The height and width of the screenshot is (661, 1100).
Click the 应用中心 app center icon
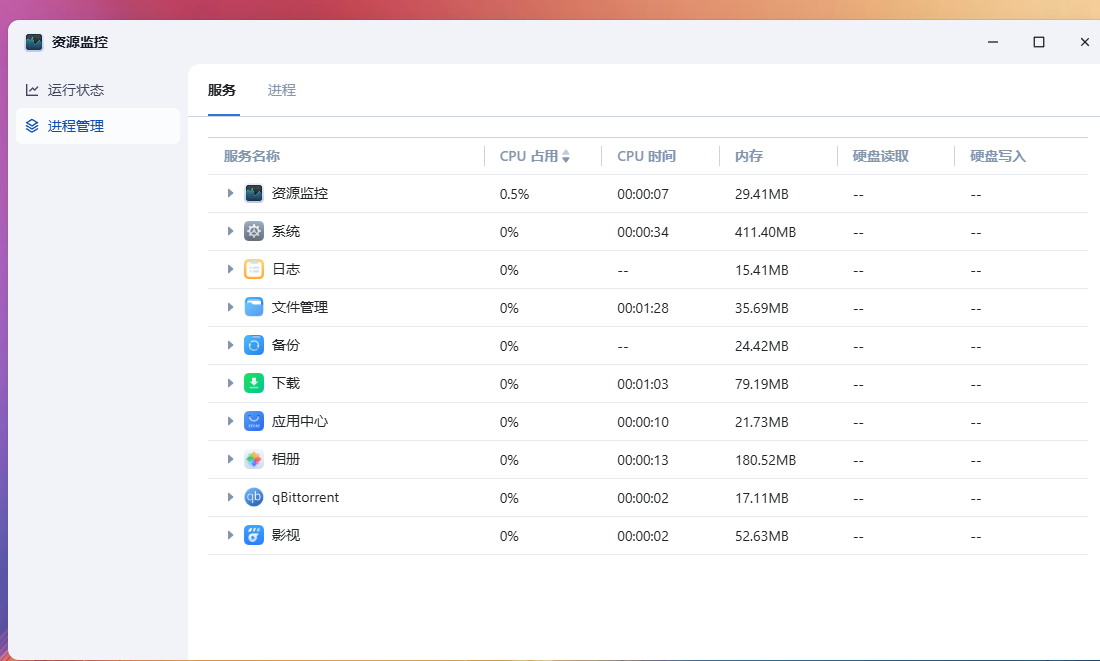(x=254, y=421)
